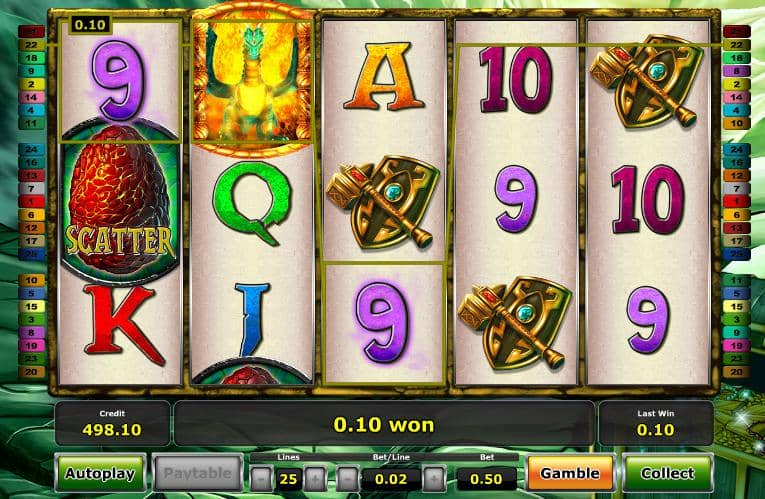Select payline 22 marker on left side
The width and height of the screenshot is (765, 499).
(31, 45)
